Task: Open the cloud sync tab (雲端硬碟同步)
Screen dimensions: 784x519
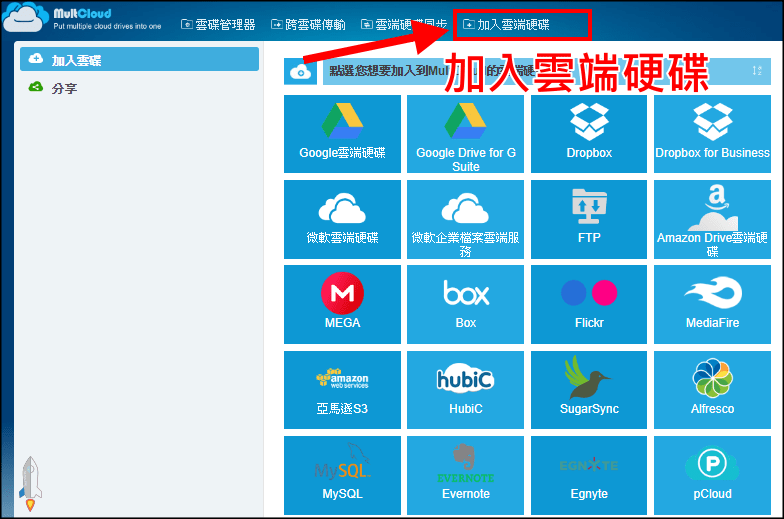Action: [404, 24]
